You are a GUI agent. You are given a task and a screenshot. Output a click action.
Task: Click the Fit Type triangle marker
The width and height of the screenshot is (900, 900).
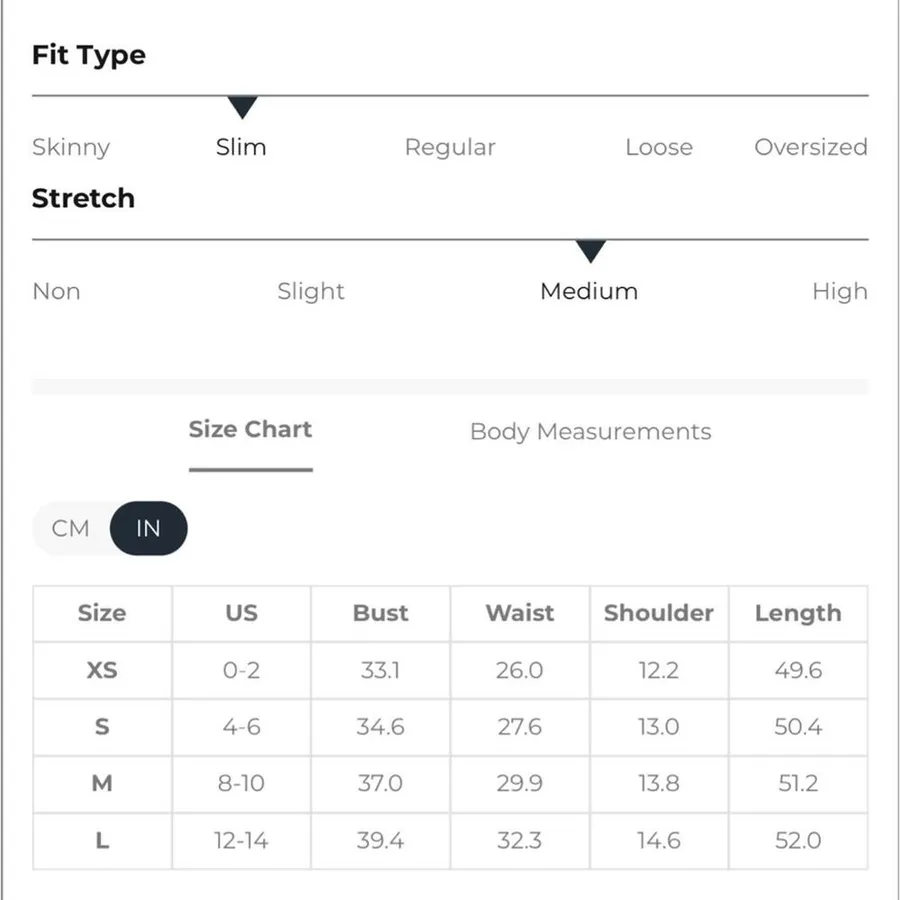(242, 107)
